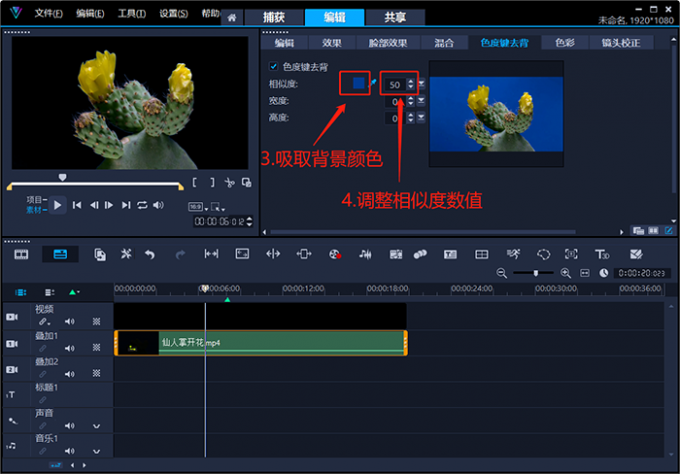Click the blue chroma key color swatch
The width and height of the screenshot is (680, 474).
pyautogui.click(x=358, y=83)
